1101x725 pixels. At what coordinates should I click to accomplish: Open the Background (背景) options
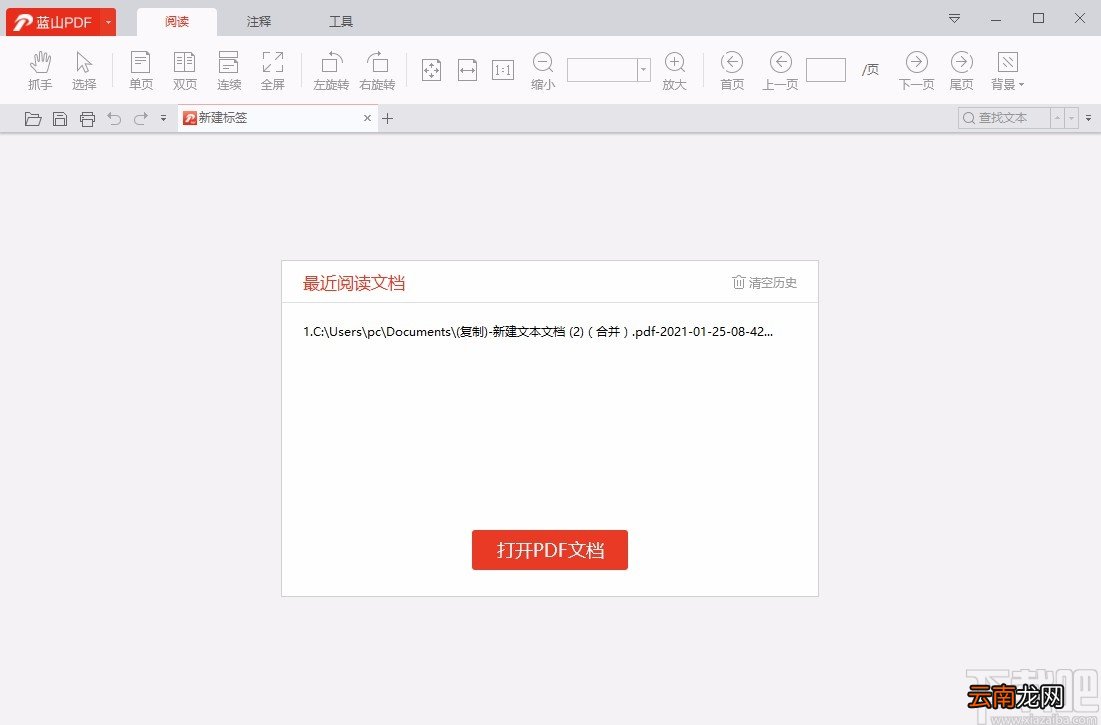coord(1008,70)
